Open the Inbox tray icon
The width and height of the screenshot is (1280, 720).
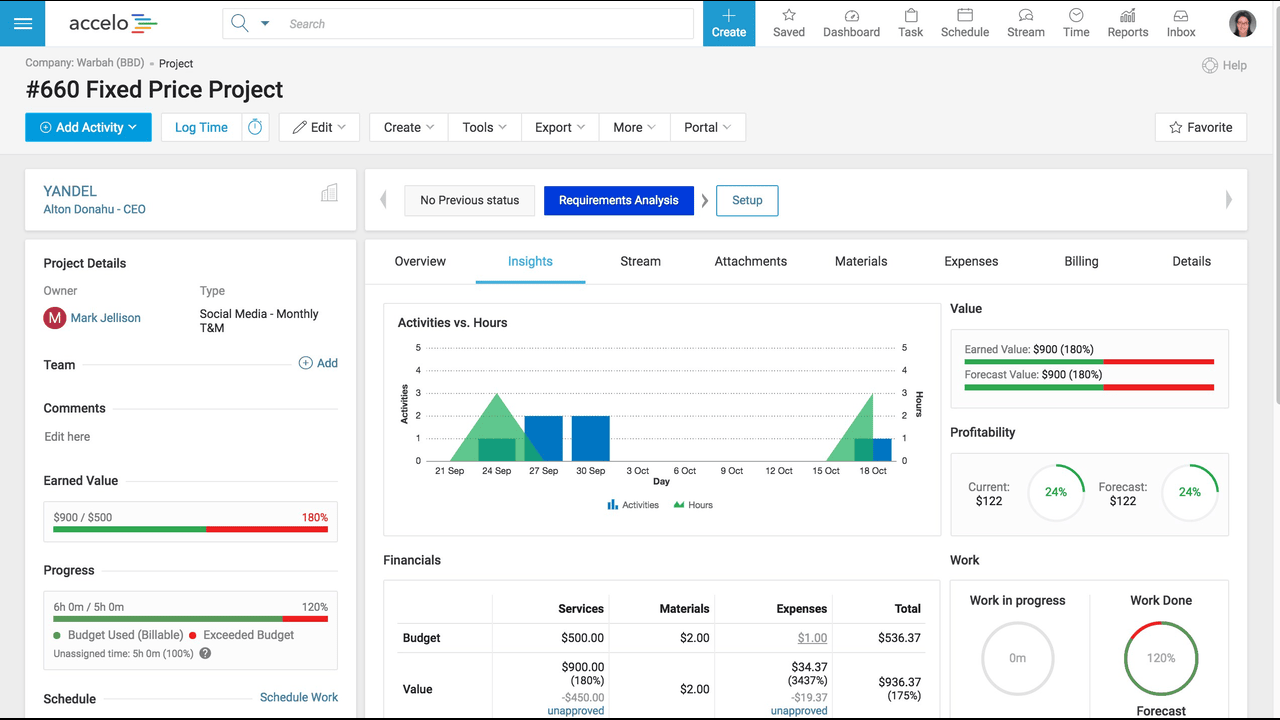(1181, 15)
